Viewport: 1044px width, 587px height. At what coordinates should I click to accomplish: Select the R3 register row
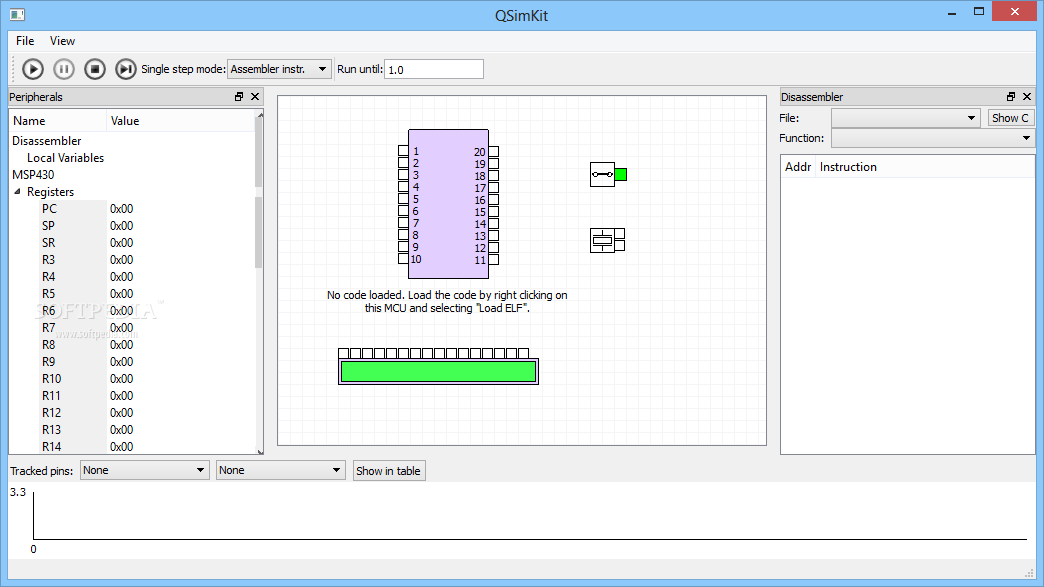(132, 260)
